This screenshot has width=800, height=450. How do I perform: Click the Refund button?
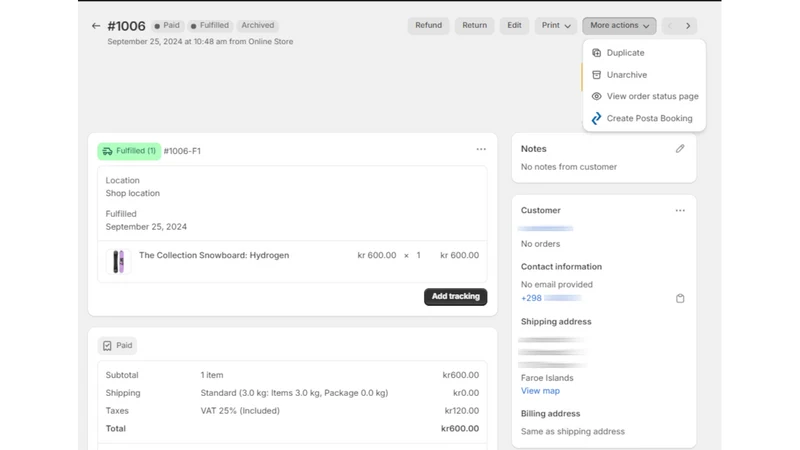[x=429, y=26]
